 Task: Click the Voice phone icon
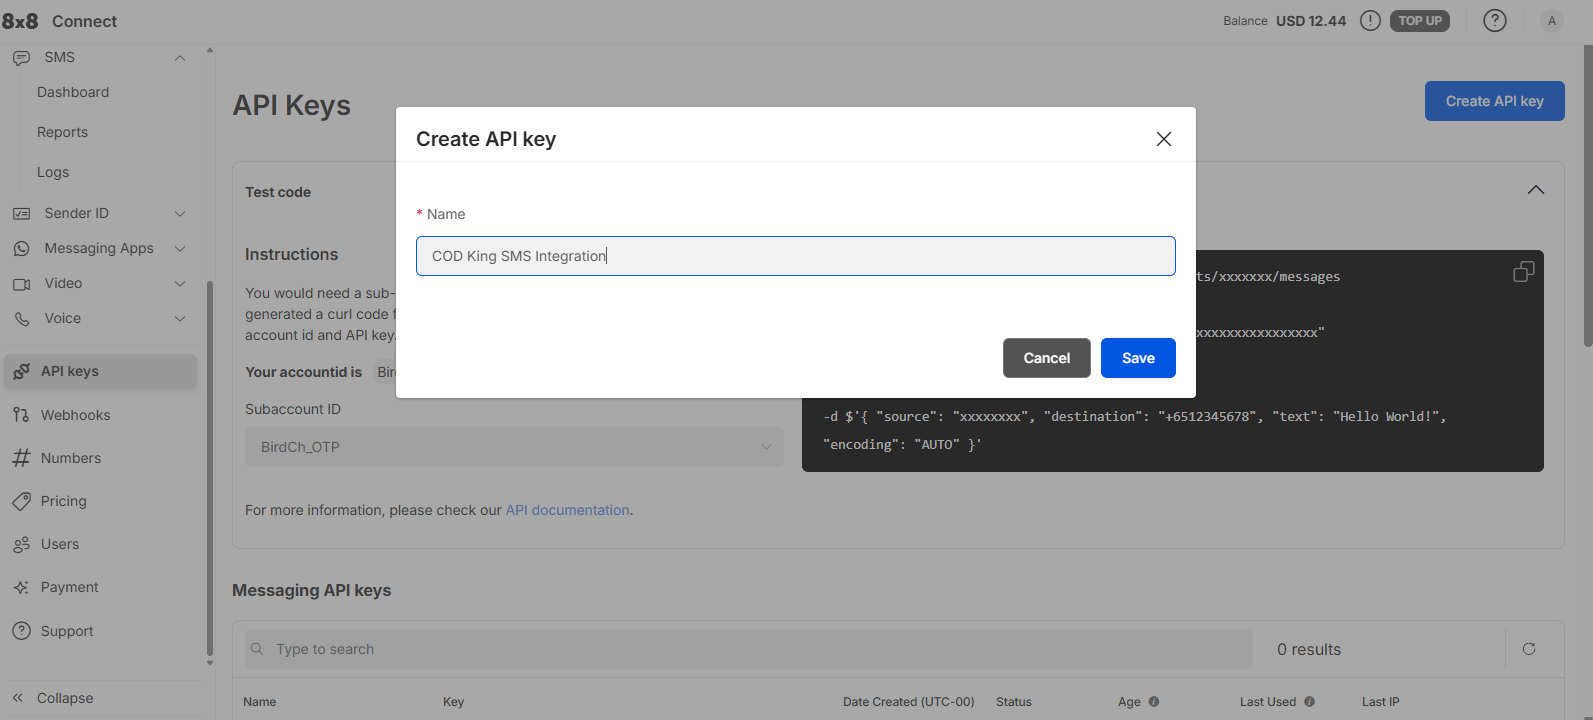[21, 319]
